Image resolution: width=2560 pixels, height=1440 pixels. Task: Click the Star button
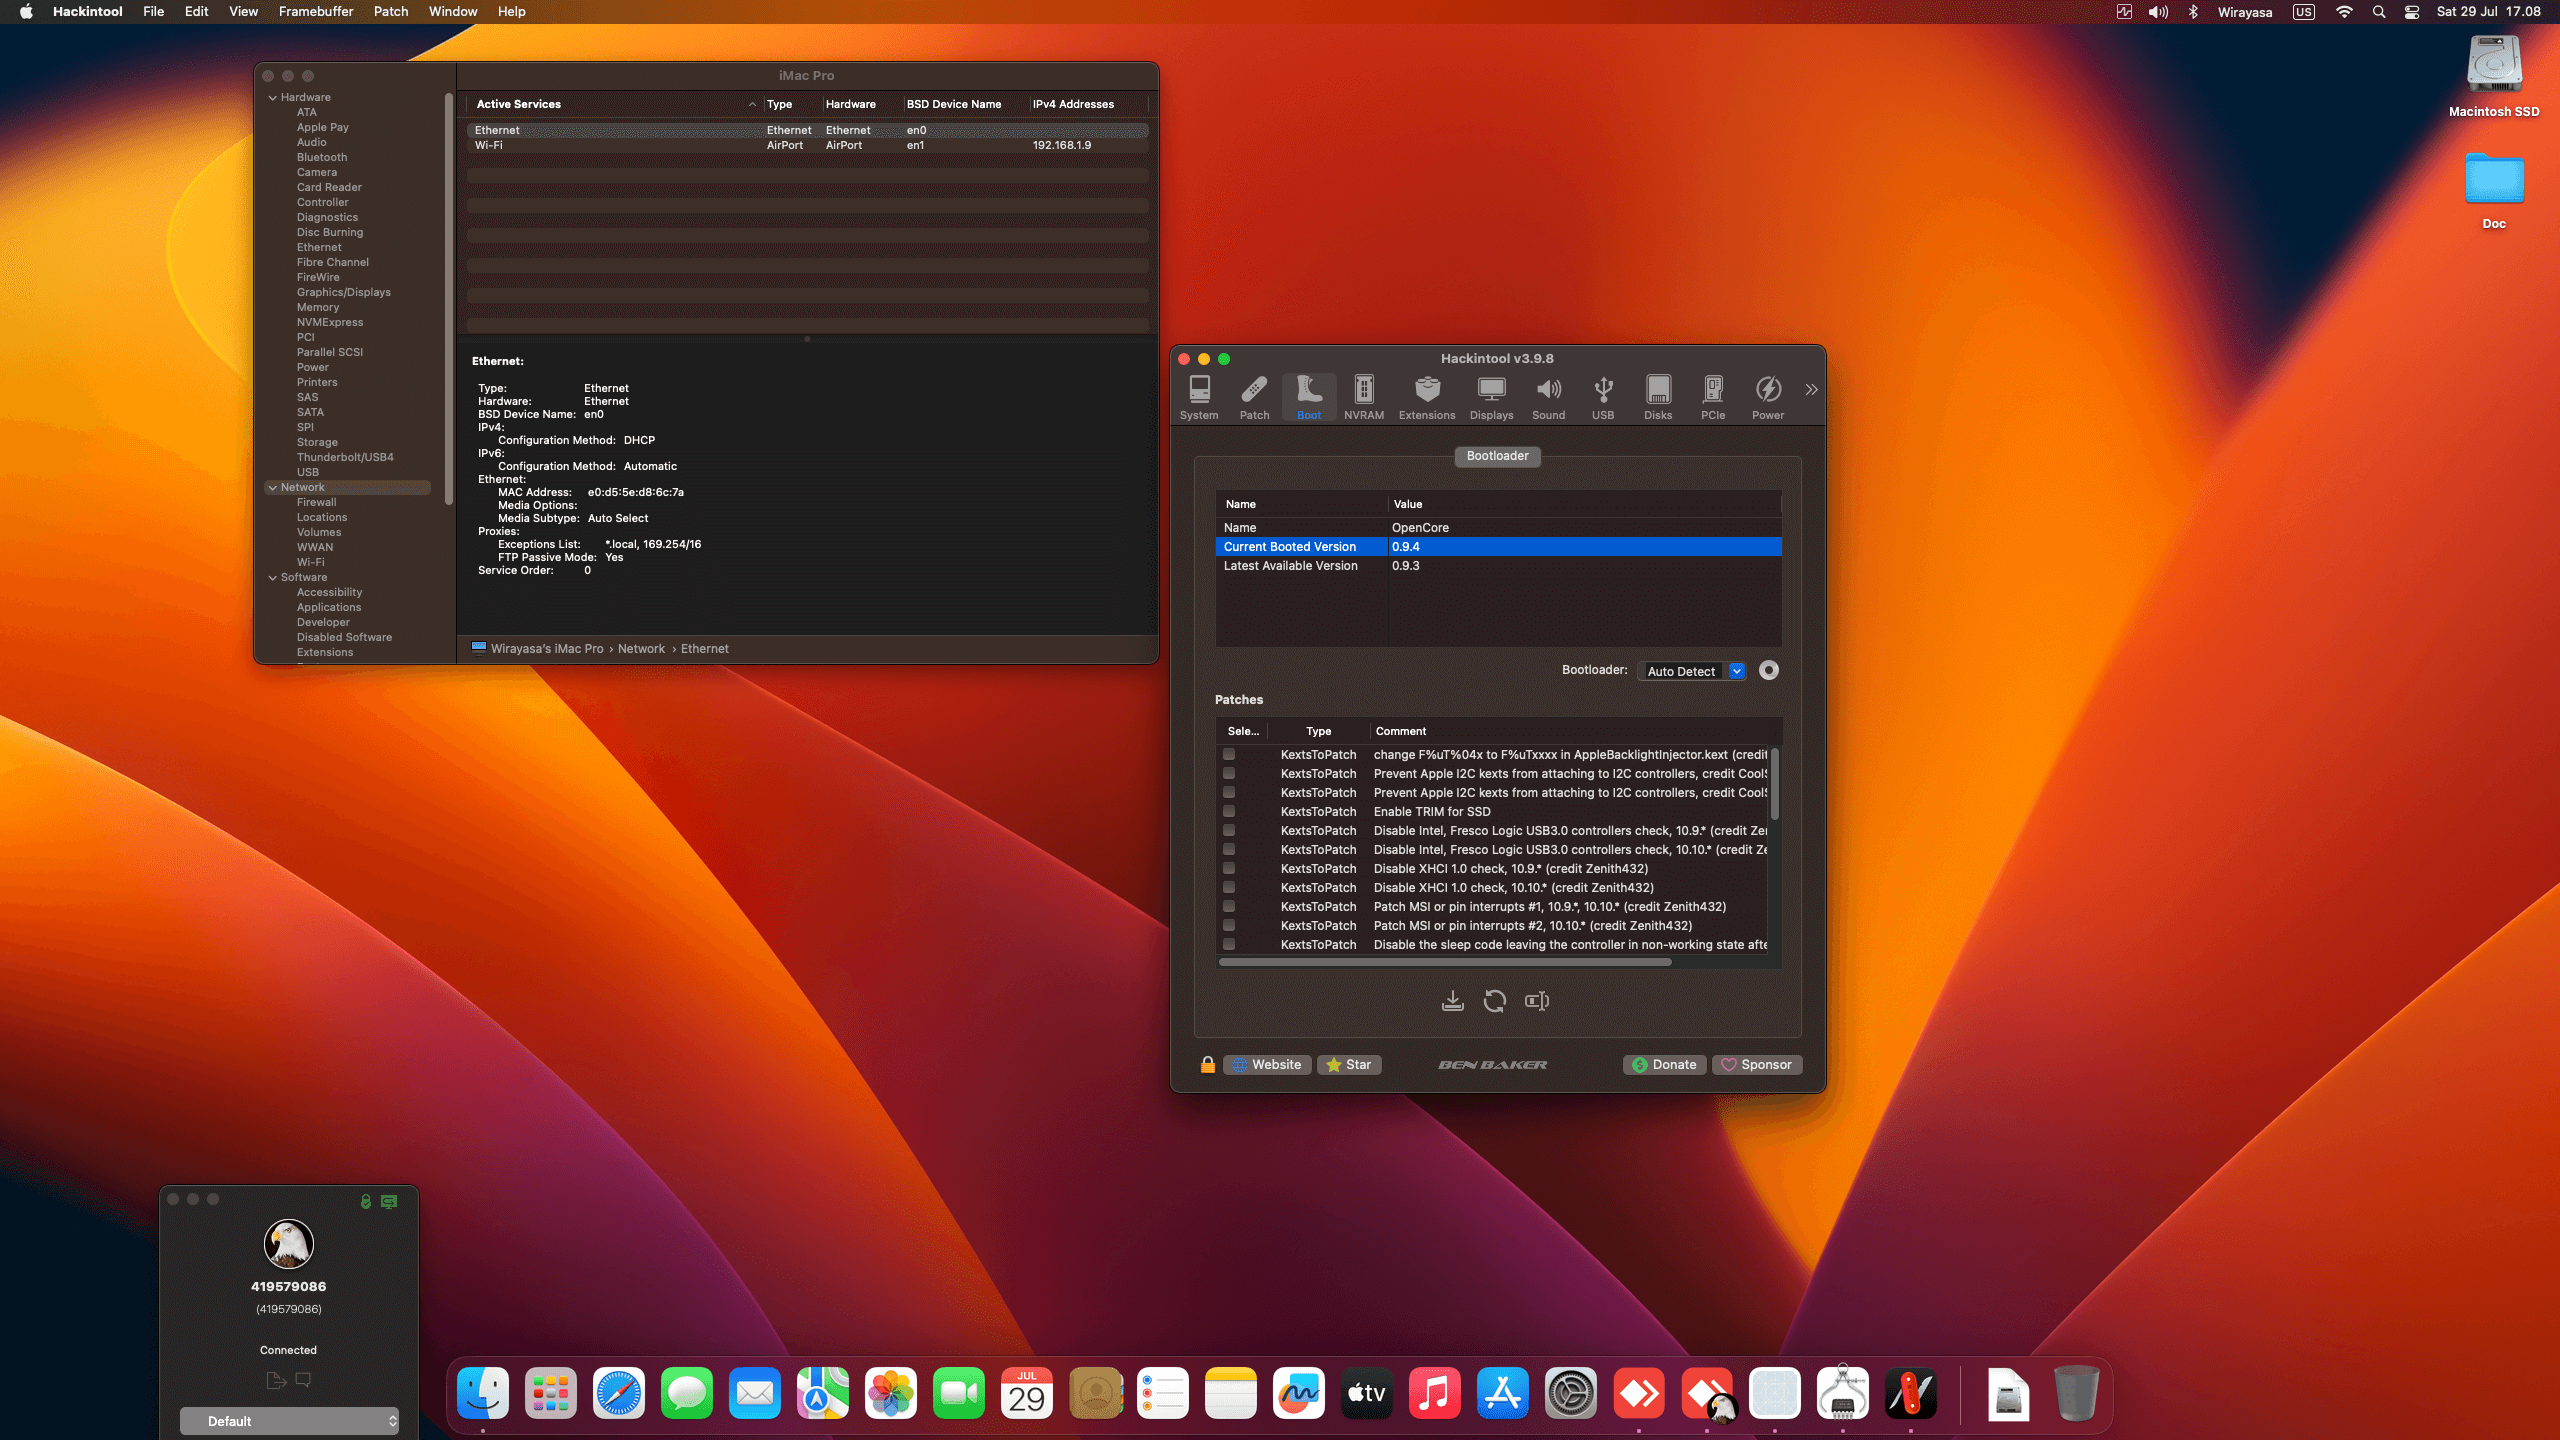[x=1349, y=1065]
